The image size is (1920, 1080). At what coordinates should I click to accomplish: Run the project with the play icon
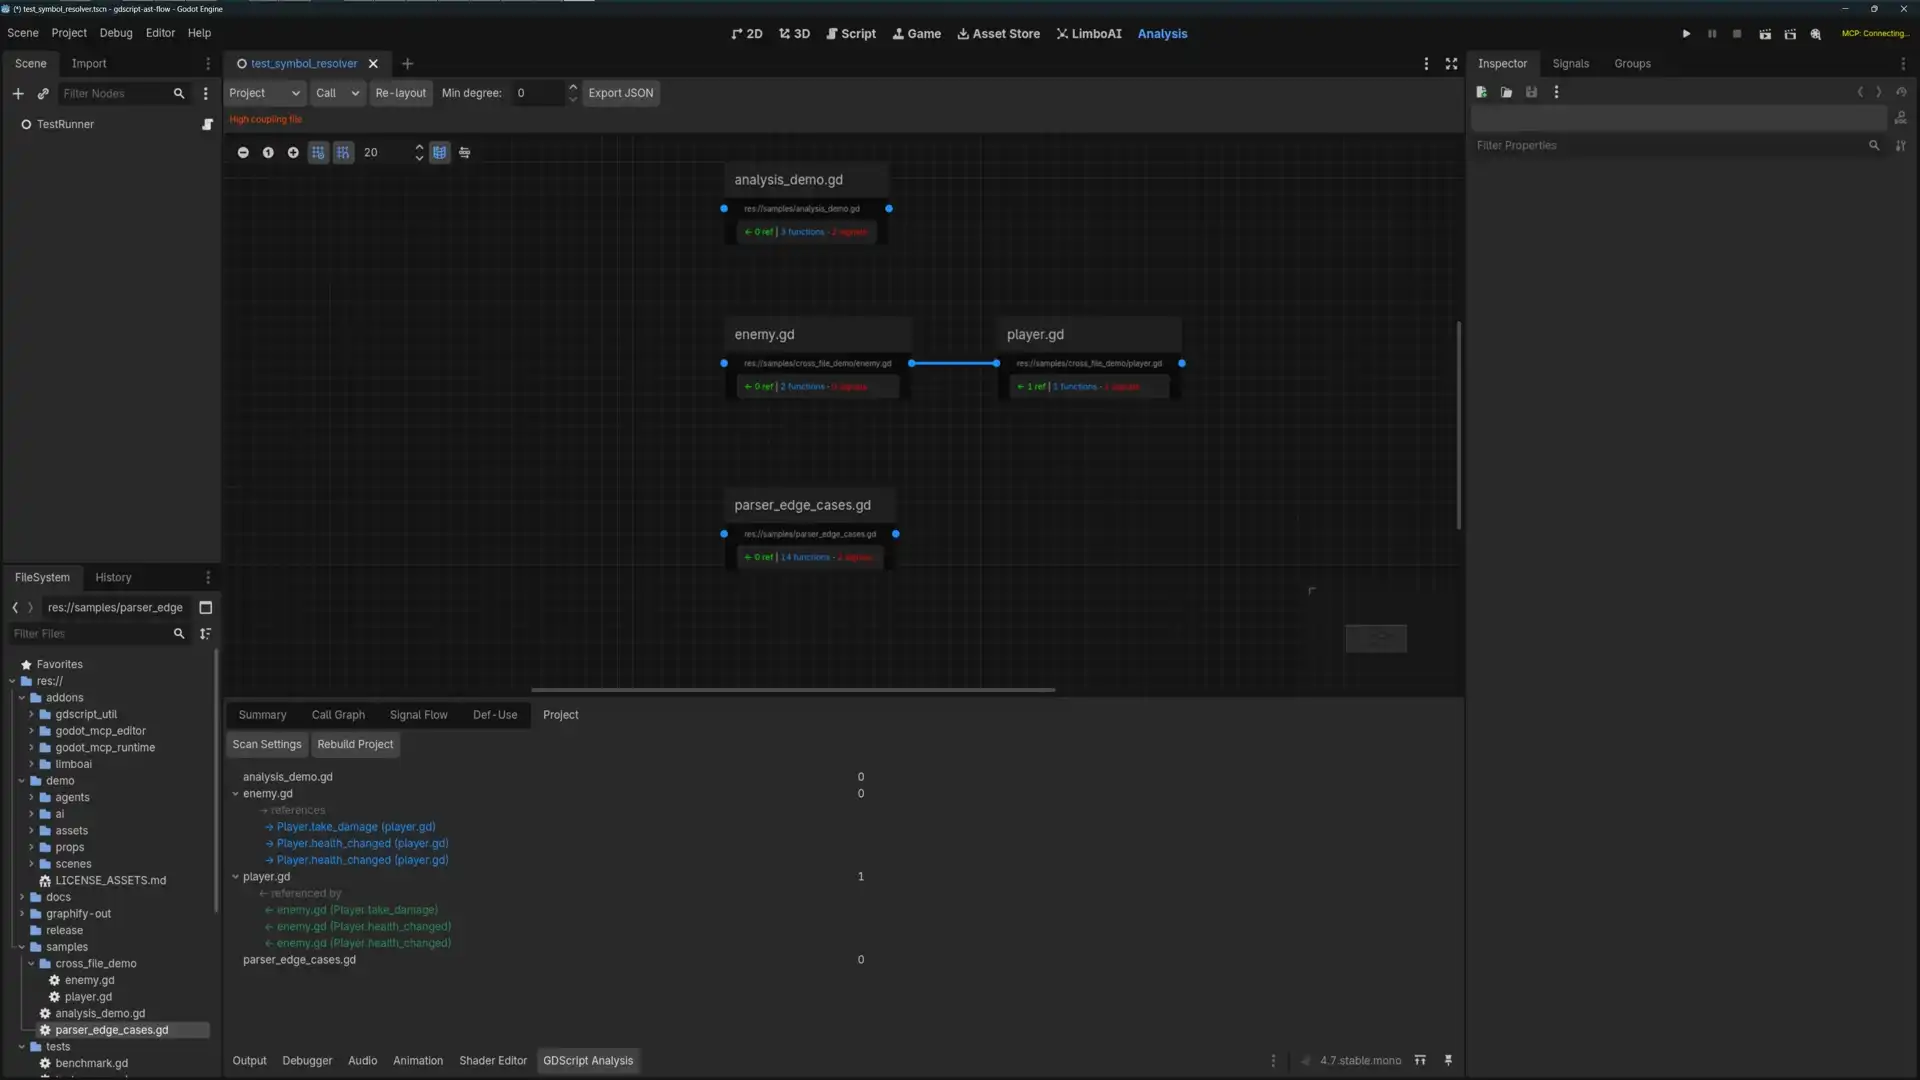(1686, 34)
